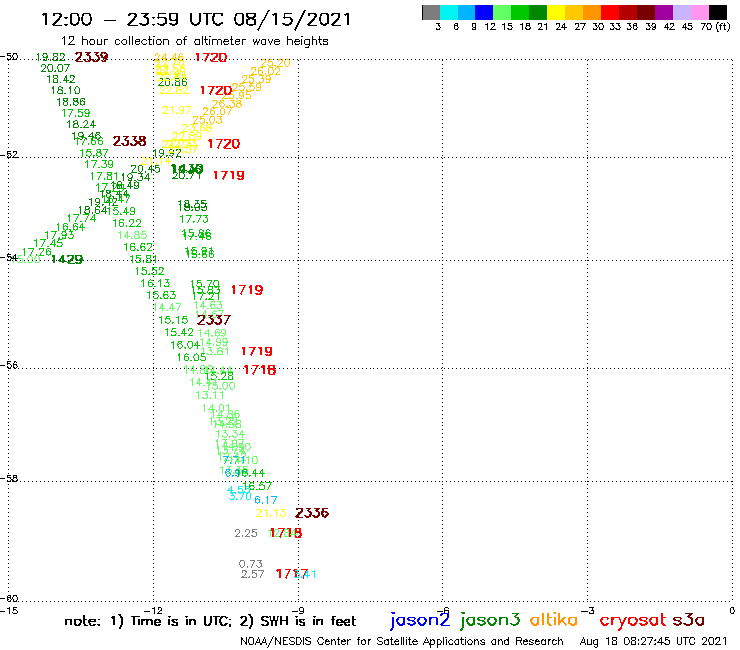The width and height of the screenshot is (740, 650).
Task: Click the '12:00 – 23:59 UTC 08/15/2021' title
Action: (196, 20)
